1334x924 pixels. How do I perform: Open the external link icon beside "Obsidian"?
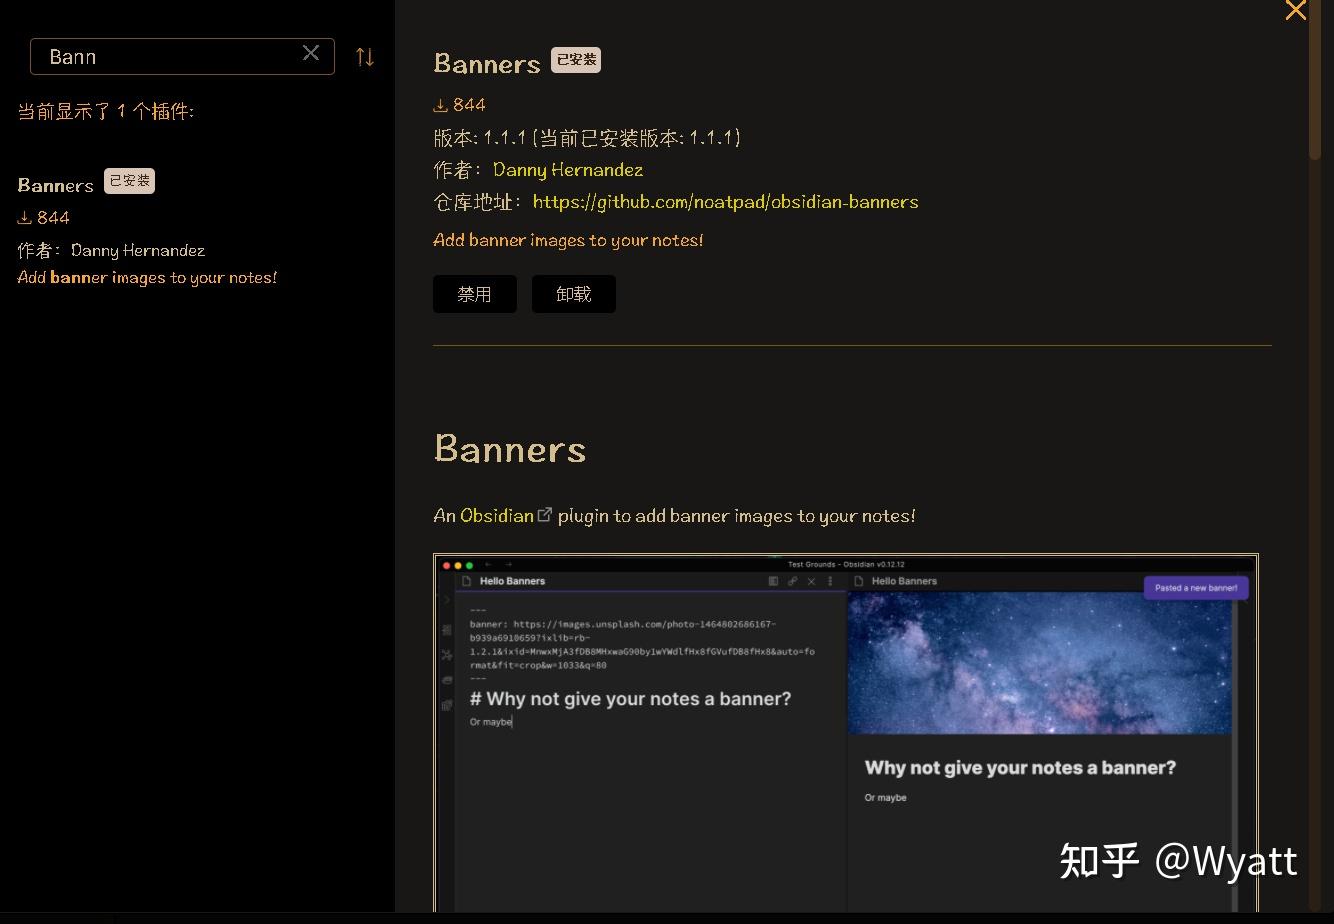(x=544, y=513)
